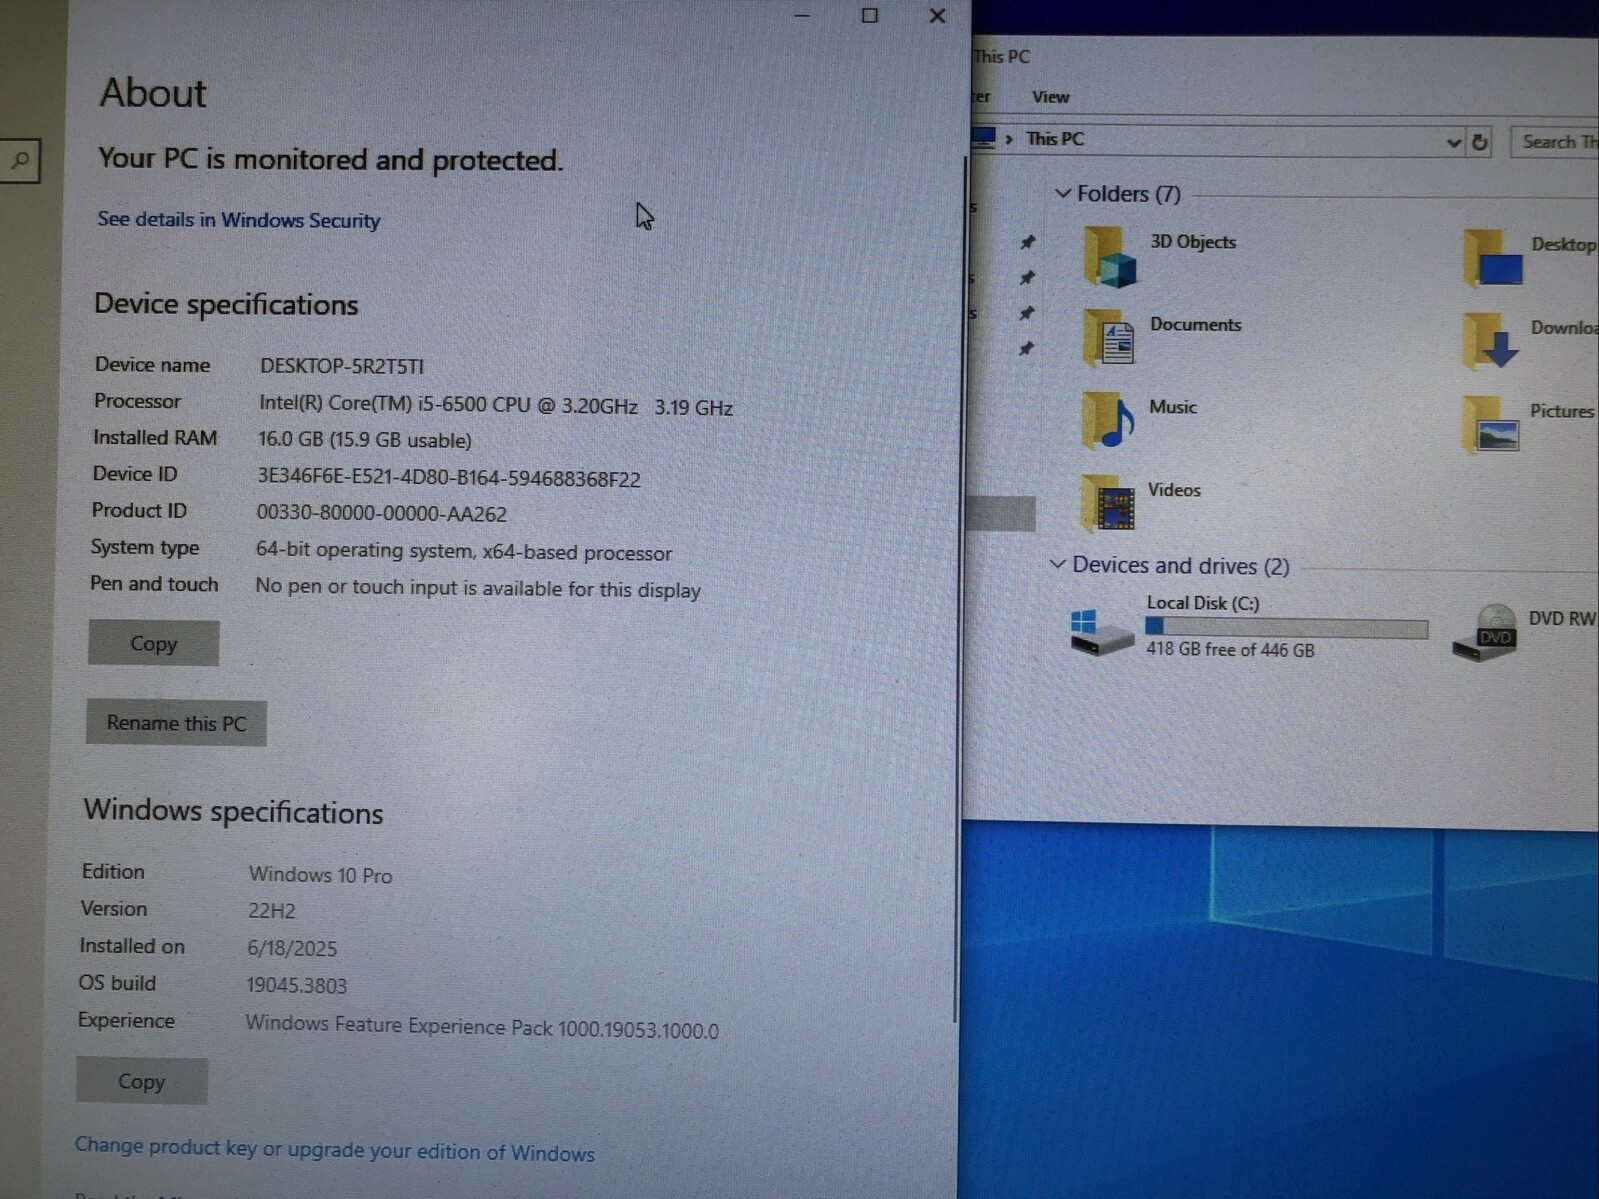Collapse the Devices and drives (2) group

point(1057,564)
